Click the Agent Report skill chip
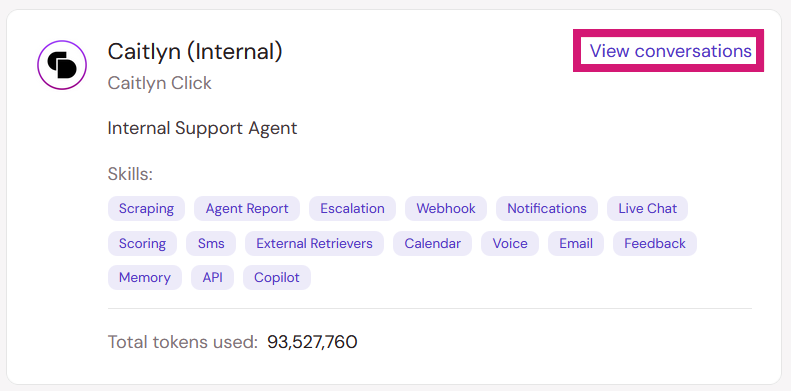 coord(247,208)
